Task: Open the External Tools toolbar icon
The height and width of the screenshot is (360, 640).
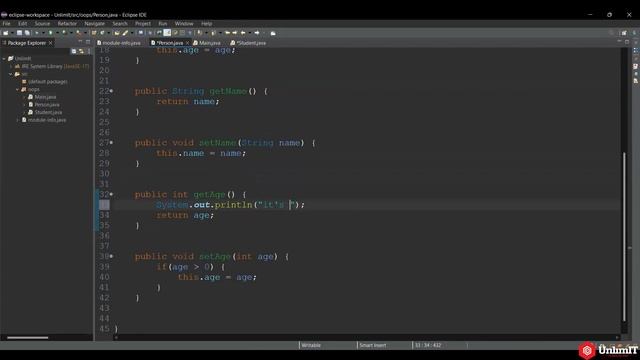Action: pos(78,33)
